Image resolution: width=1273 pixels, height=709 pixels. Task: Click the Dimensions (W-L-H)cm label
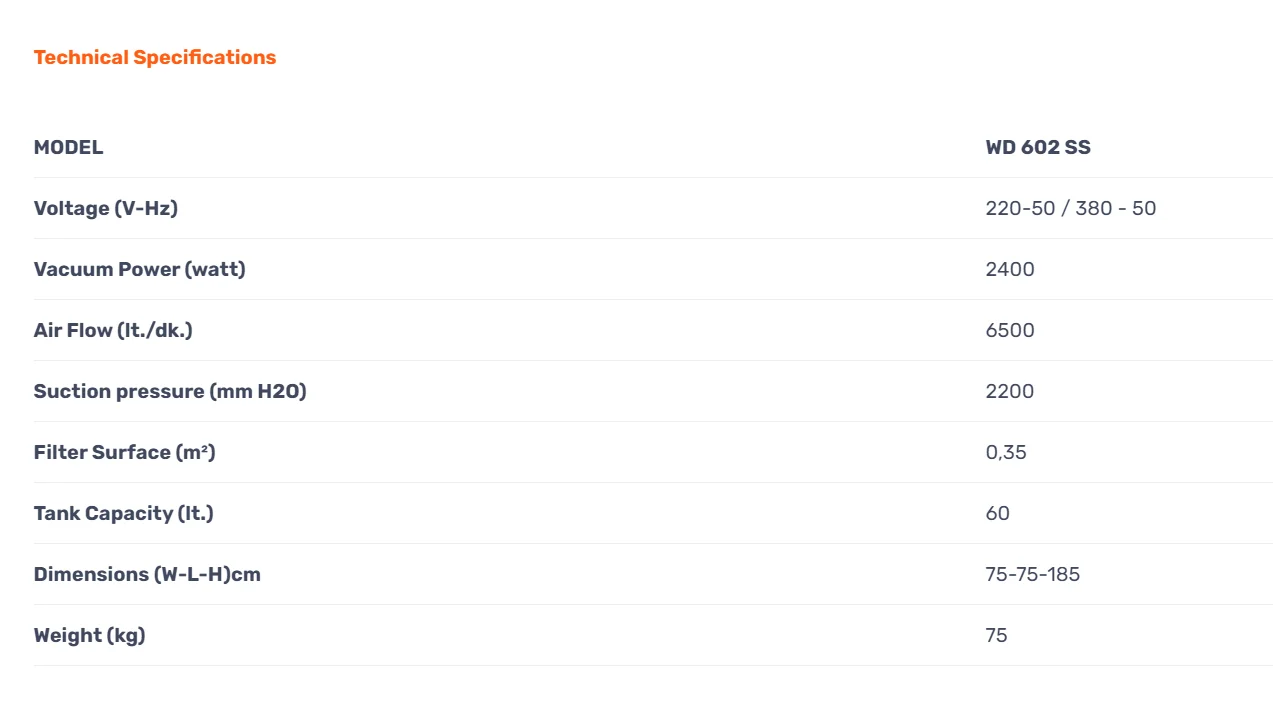(x=147, y=574)
